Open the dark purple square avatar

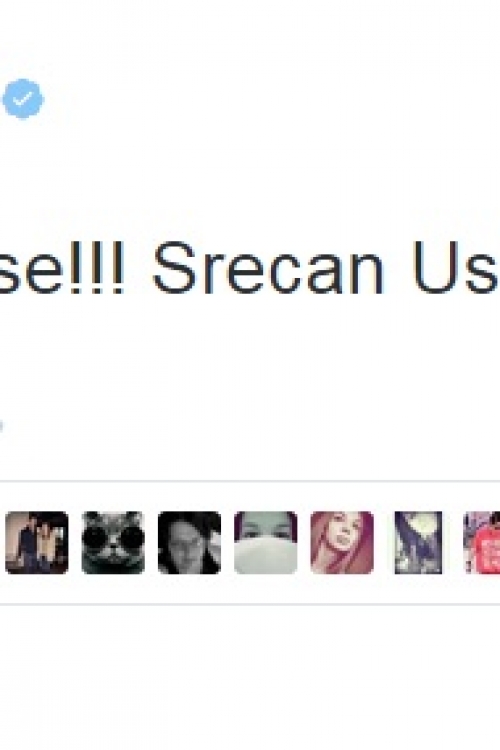point(418,542)
